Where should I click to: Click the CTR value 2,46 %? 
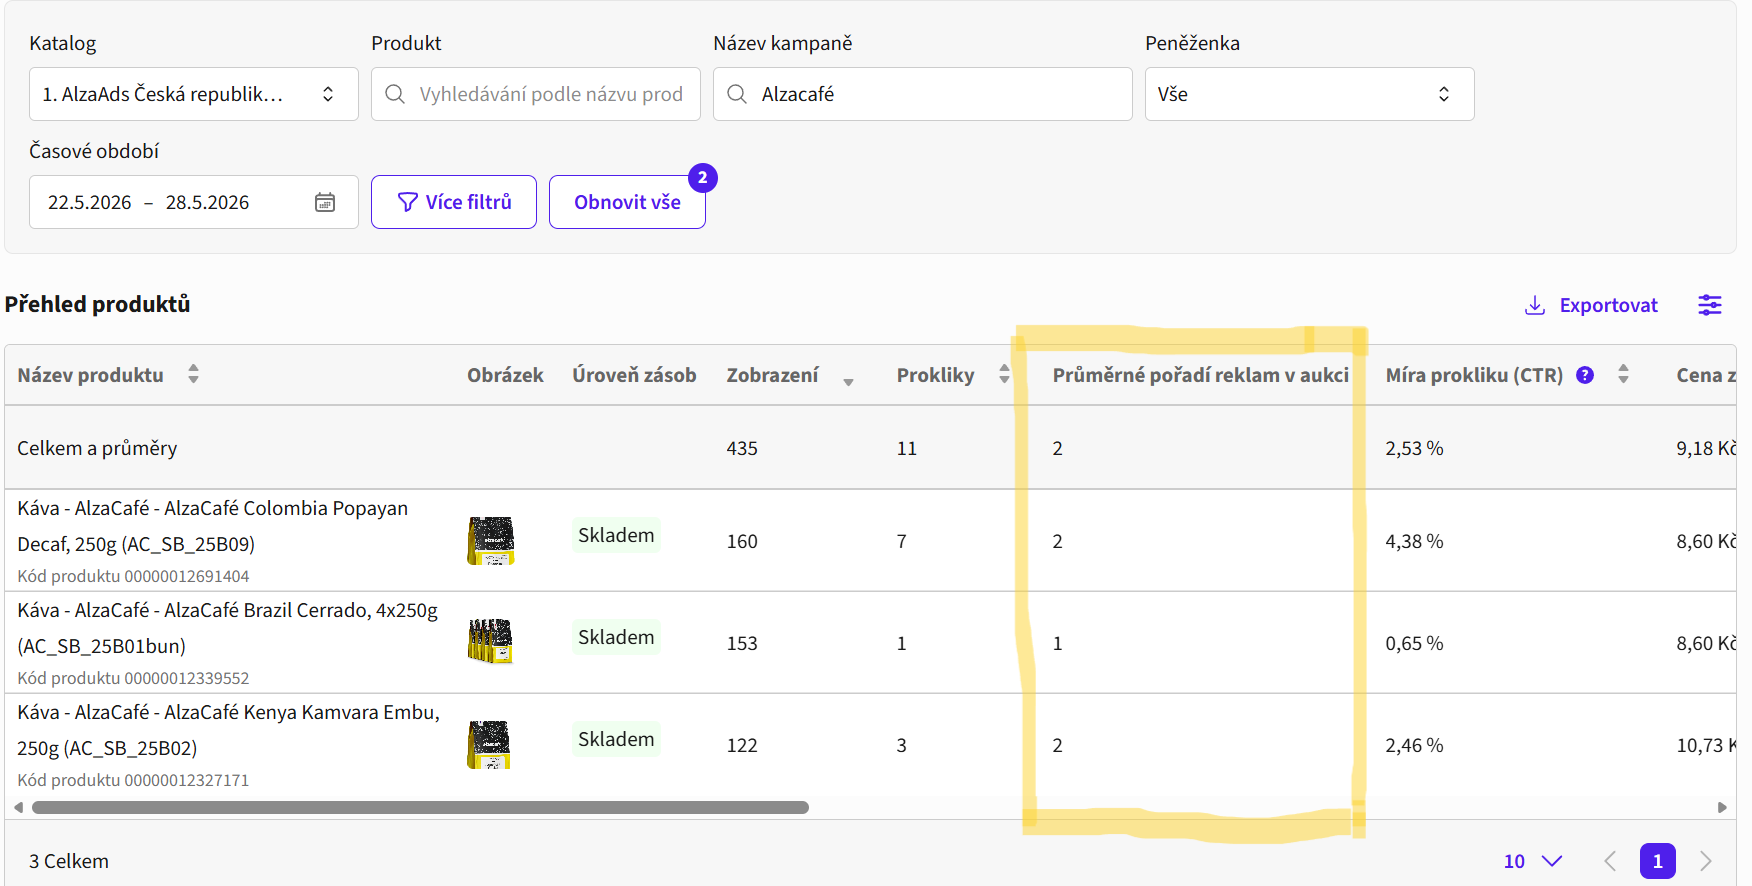point(1414,745)
